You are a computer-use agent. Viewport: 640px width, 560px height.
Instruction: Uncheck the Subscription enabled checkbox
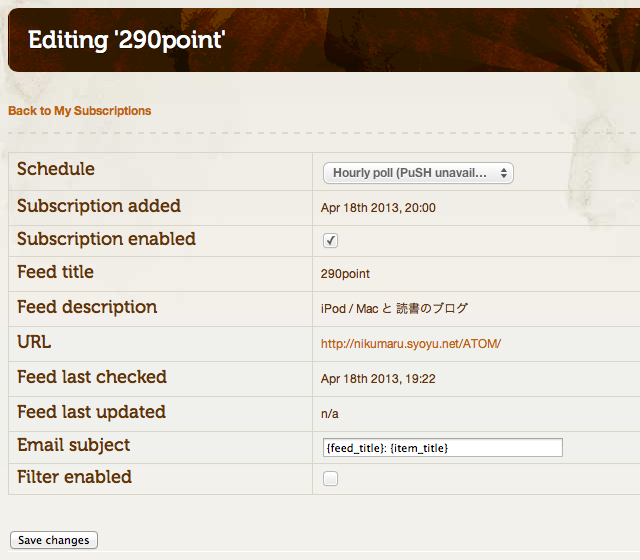[330, 240]
